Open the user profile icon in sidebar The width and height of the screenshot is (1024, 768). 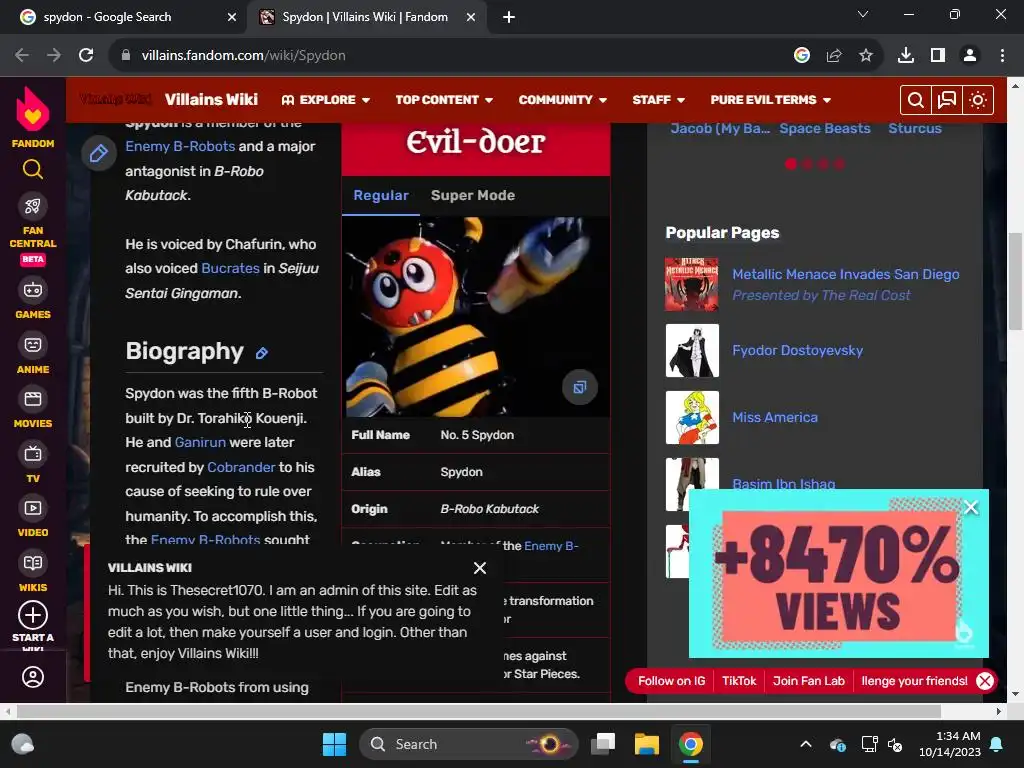tap(33, 677)
